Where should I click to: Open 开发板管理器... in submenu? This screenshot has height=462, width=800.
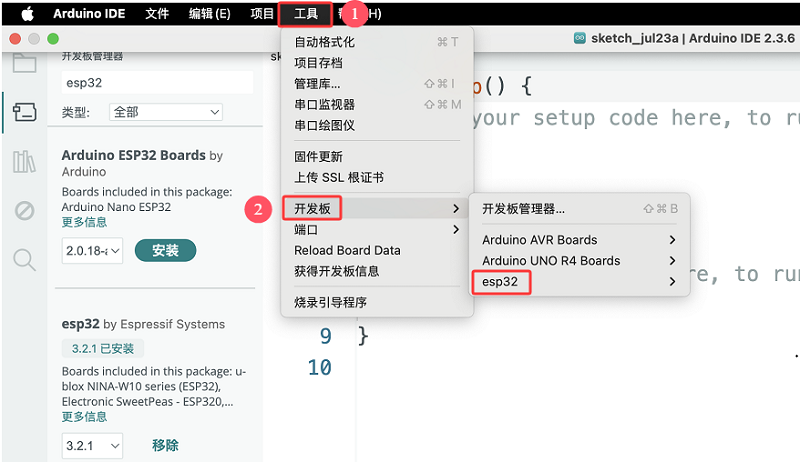[580, 209]
